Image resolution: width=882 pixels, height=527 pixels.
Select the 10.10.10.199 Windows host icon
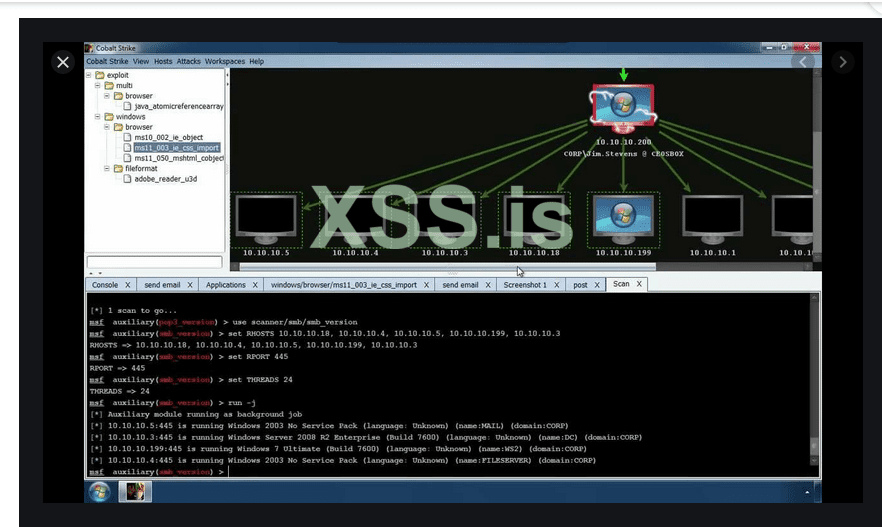(623, 219)
